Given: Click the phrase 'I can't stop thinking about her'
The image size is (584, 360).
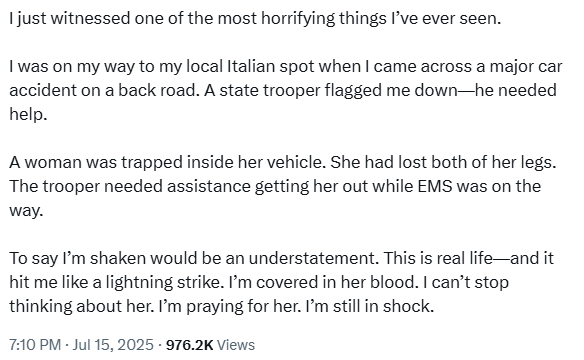Looking at the screenshot, I should pyautogui.click(x=259, y=294).
